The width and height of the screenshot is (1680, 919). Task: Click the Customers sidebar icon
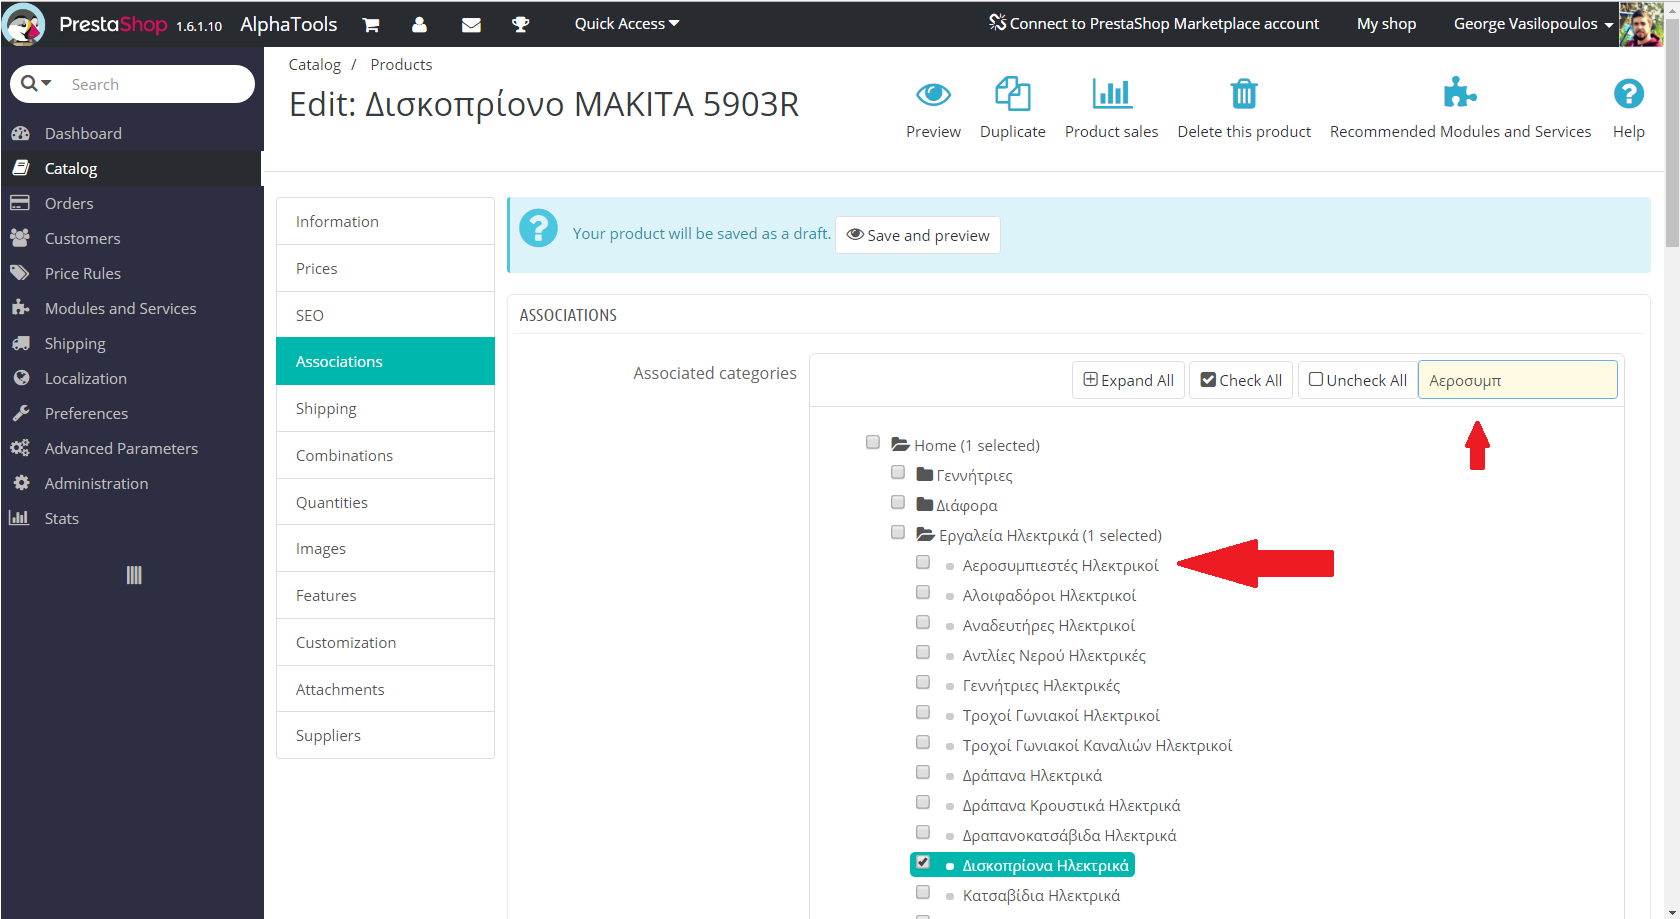pos(20,238)
